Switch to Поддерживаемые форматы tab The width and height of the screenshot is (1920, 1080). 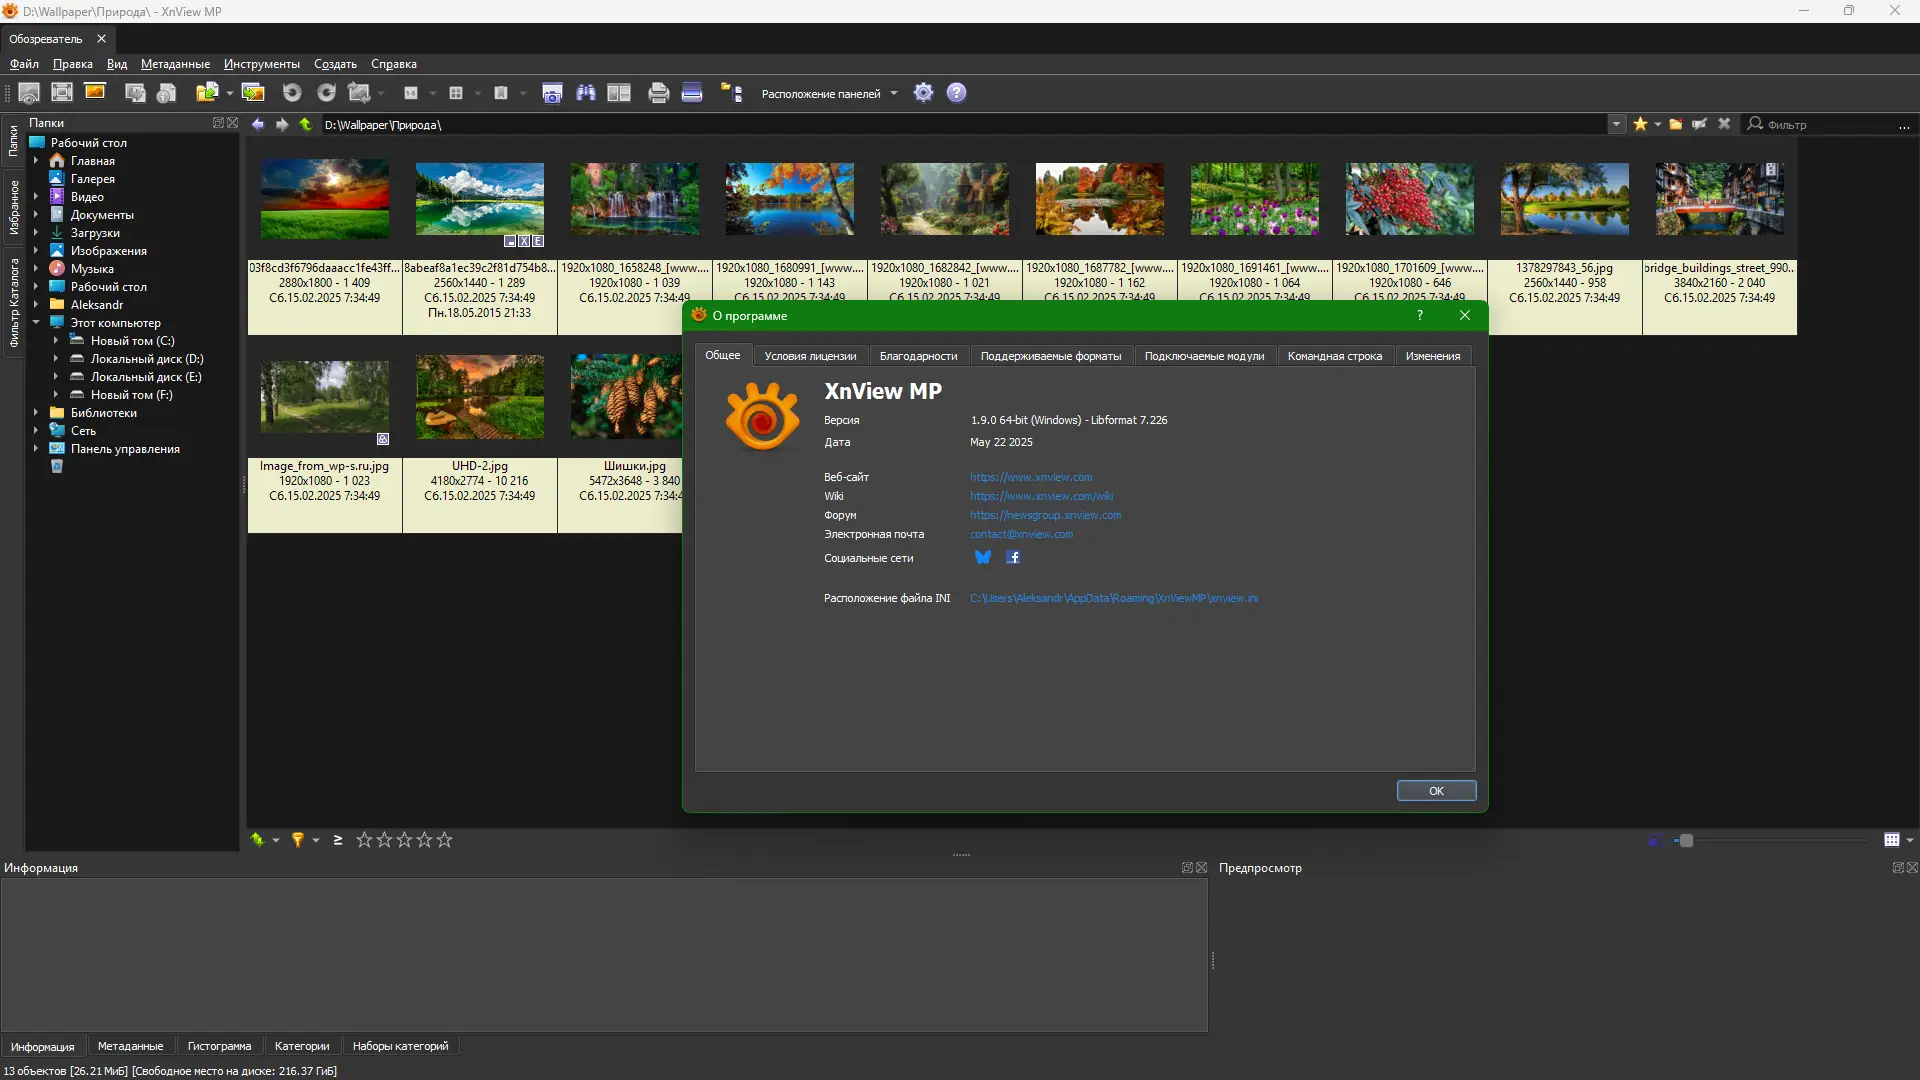(x=1050, y=356)
